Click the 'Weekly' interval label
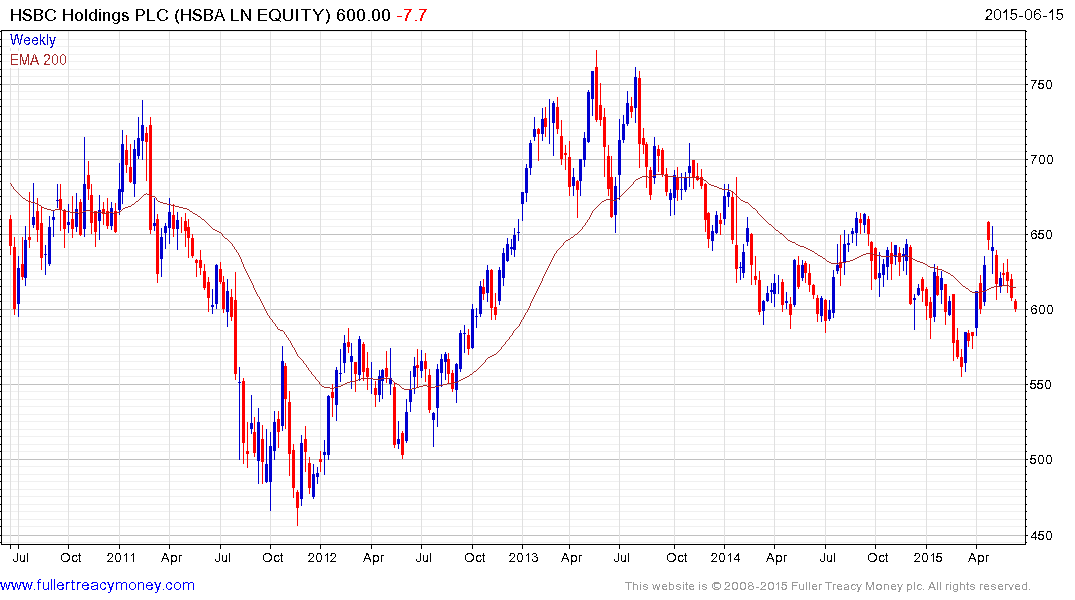This screenshot has width=1075, height=600. pyautogui.click(x=33, y=40)
